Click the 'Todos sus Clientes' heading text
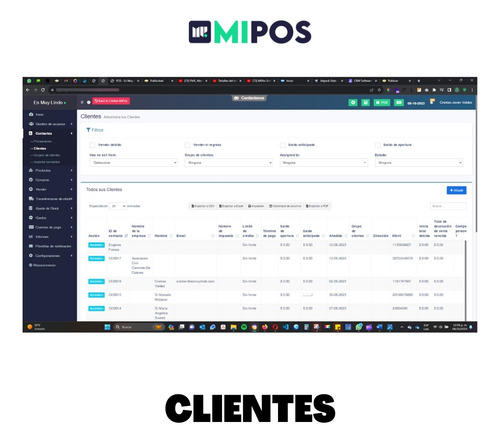Image resolution: width=500 pixels, height=443 pixels. tap(104, 189)
